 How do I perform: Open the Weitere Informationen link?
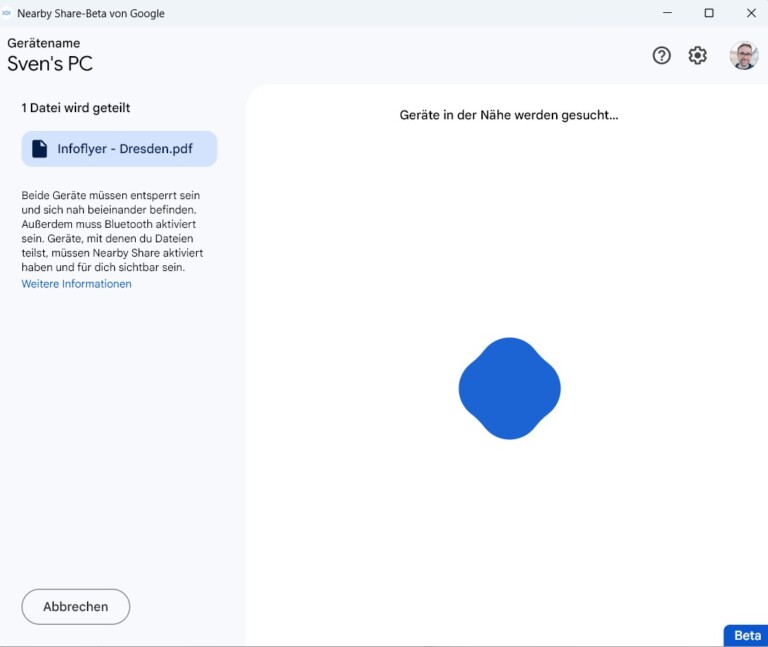76,284
